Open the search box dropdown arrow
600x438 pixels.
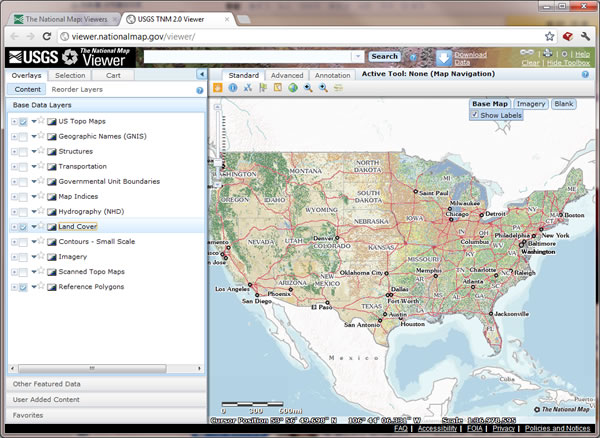pos(357,57)
